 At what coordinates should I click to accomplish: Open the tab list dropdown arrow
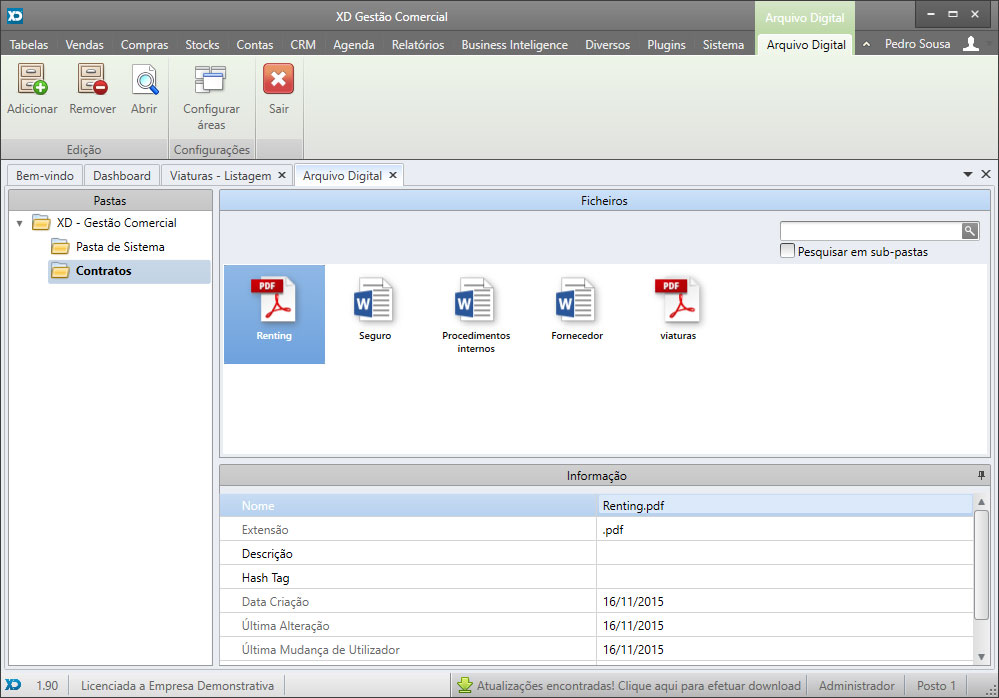click(x=968, y=174)
